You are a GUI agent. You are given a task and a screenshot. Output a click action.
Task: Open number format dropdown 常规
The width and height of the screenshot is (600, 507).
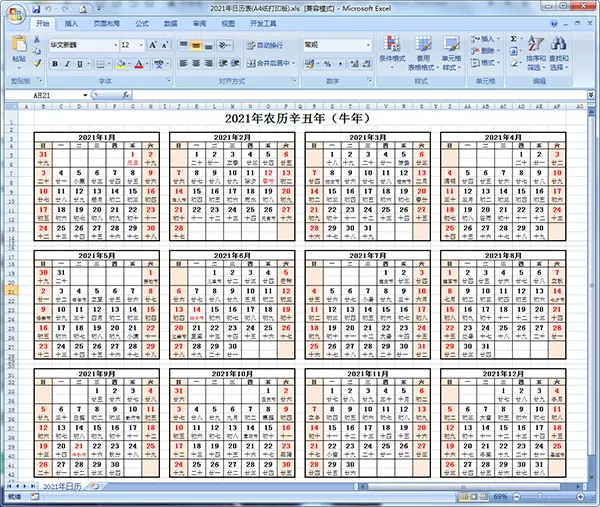click(x=368, y=45)
